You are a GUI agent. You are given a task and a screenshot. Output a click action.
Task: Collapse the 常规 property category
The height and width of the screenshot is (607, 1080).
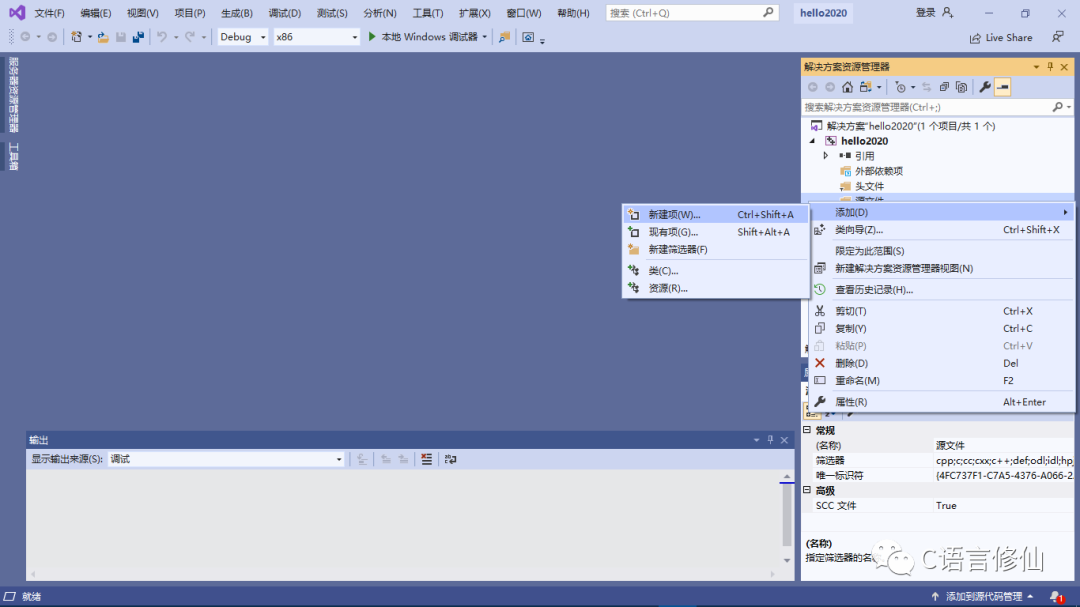click(807, 430)
